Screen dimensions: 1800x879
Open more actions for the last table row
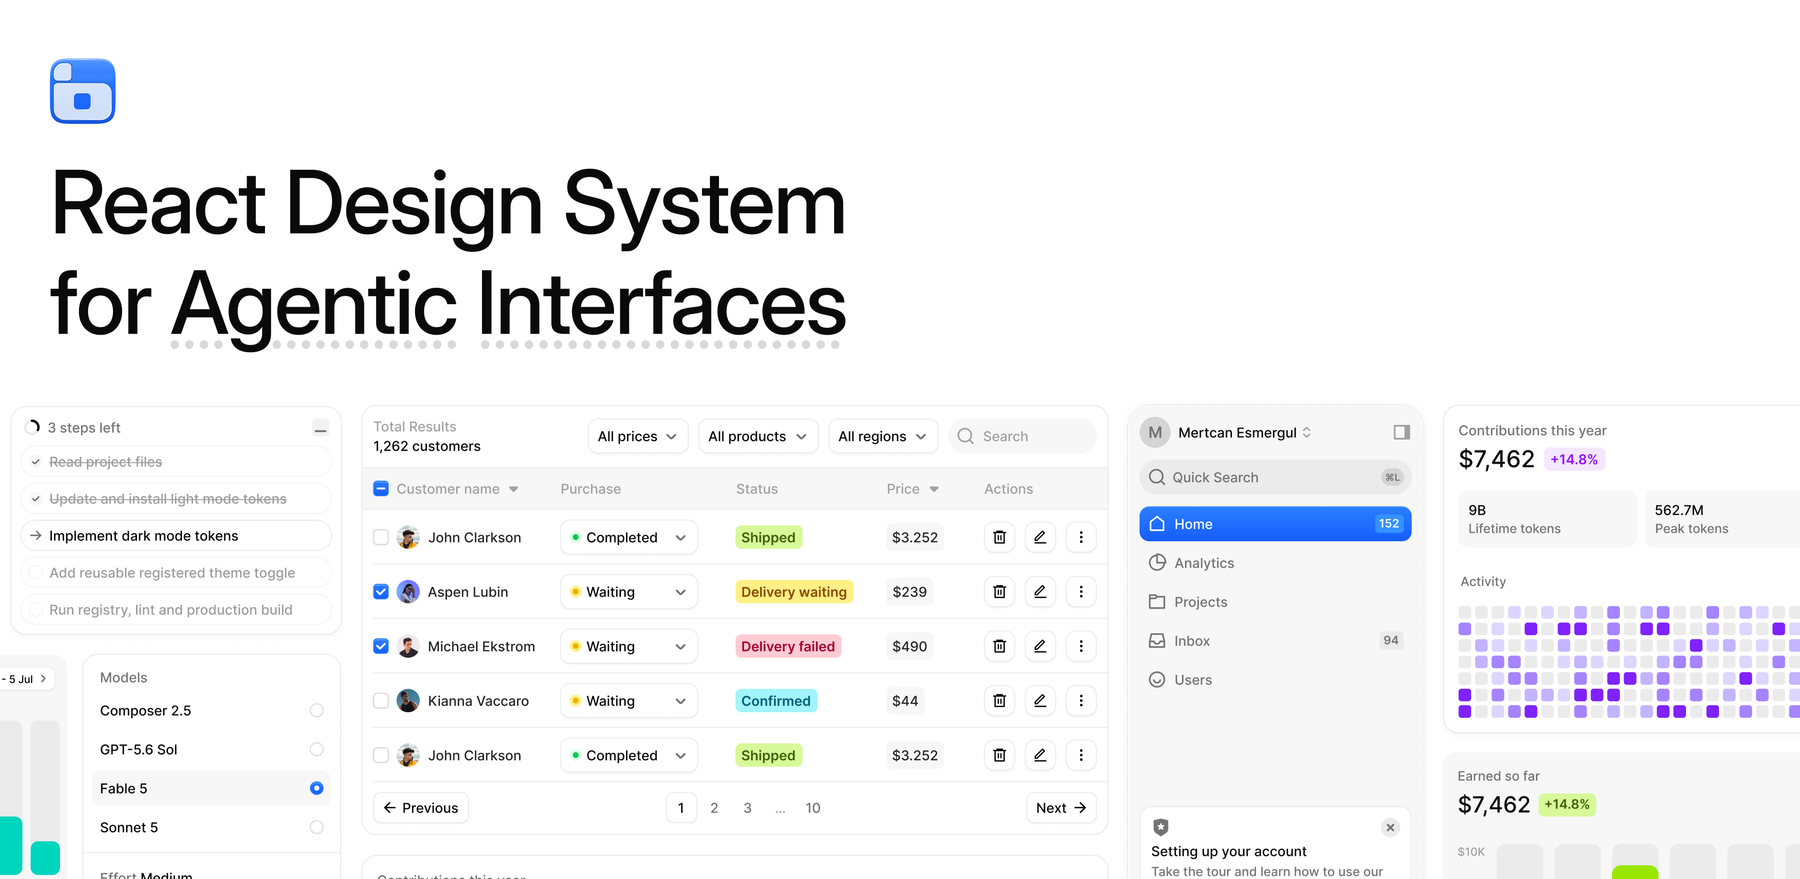1081,755
